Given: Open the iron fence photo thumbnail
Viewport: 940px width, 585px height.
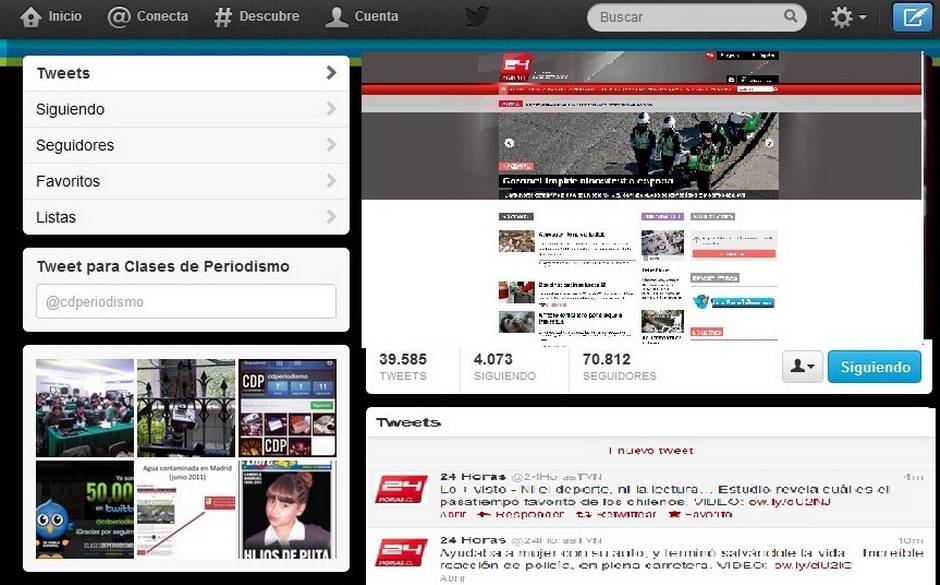Looking at the screenshot, I should pos(186,408).
